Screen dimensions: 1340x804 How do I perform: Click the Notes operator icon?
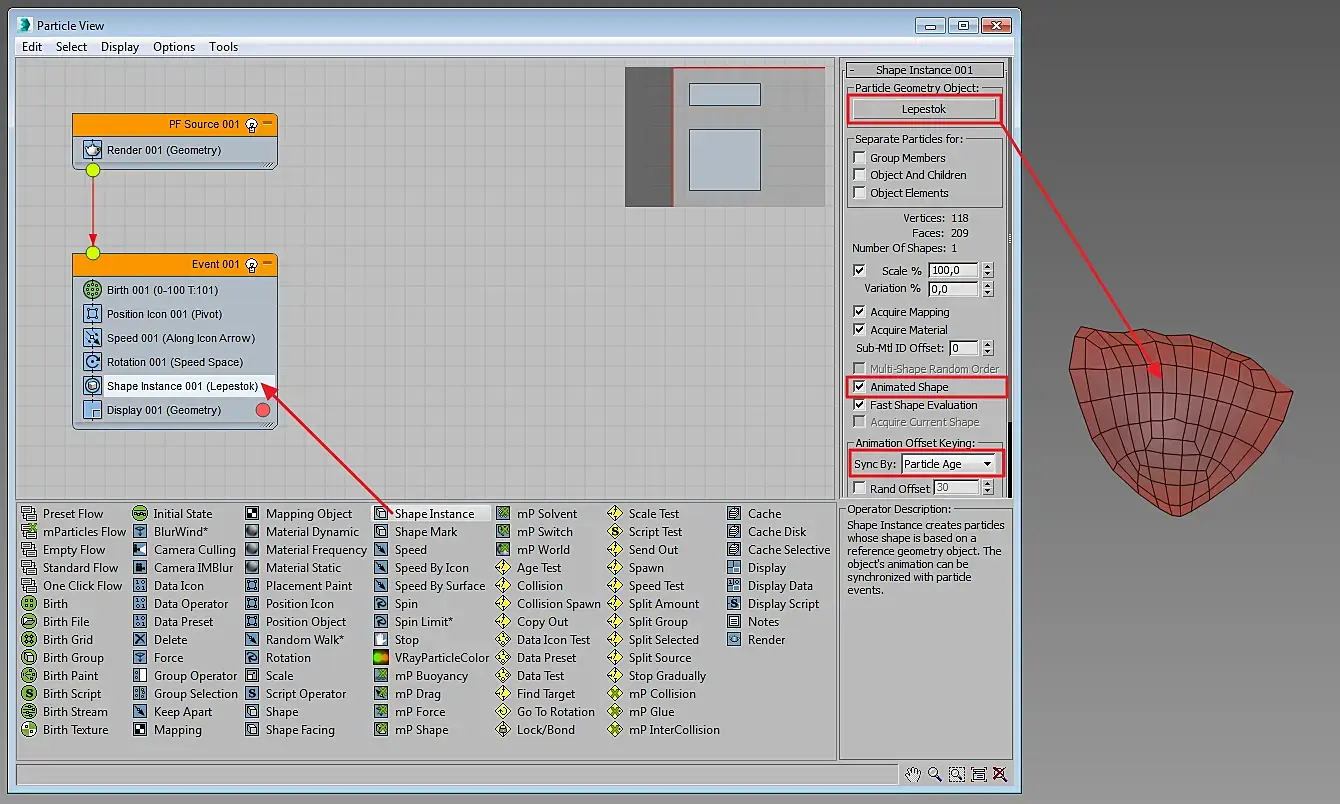coord(735,622)
